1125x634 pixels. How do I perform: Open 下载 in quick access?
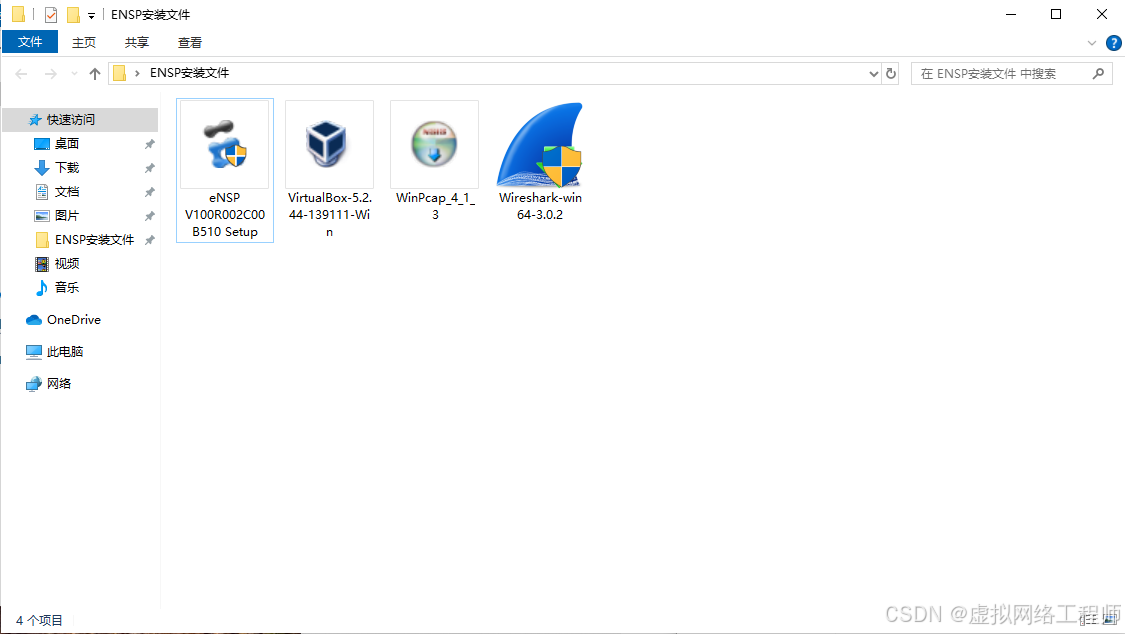[67, 168]
